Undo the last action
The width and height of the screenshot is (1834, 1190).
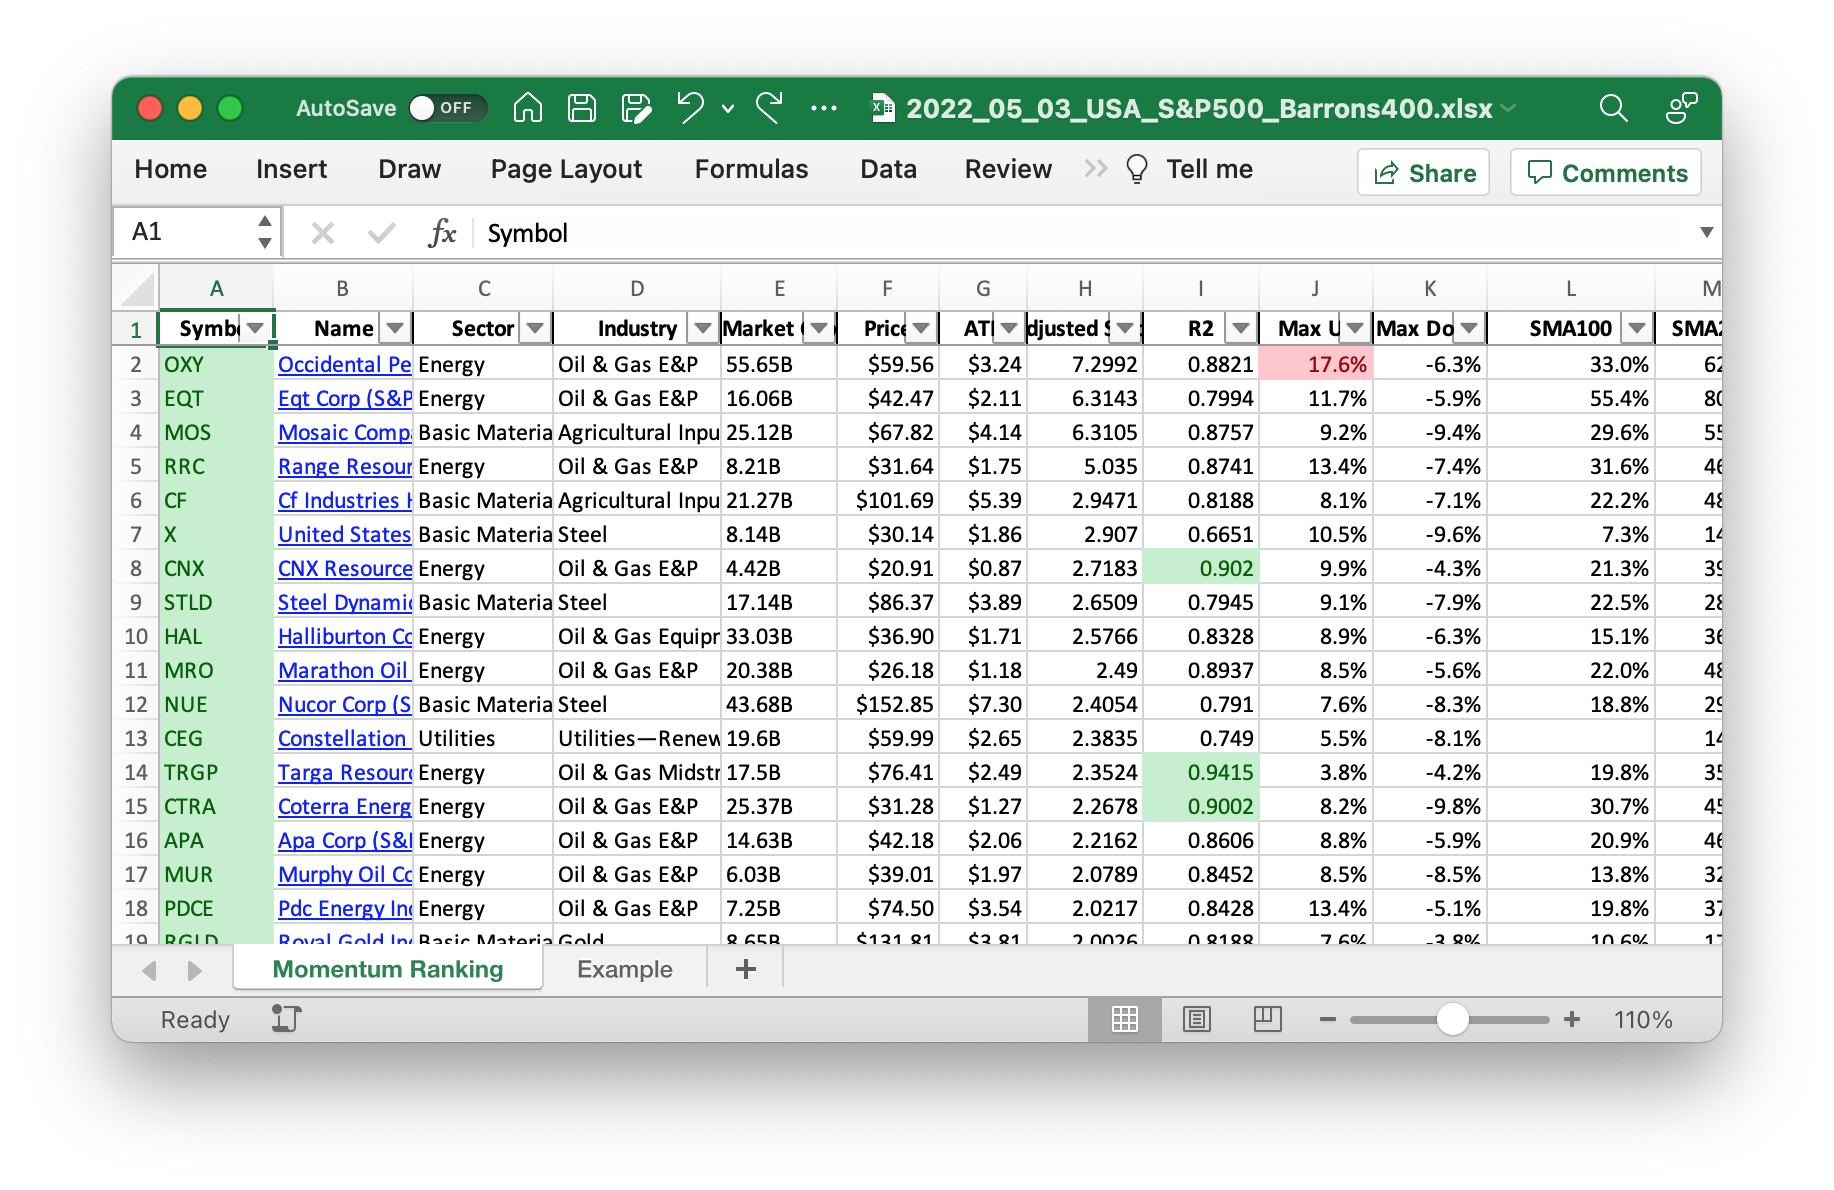[690, 108]
